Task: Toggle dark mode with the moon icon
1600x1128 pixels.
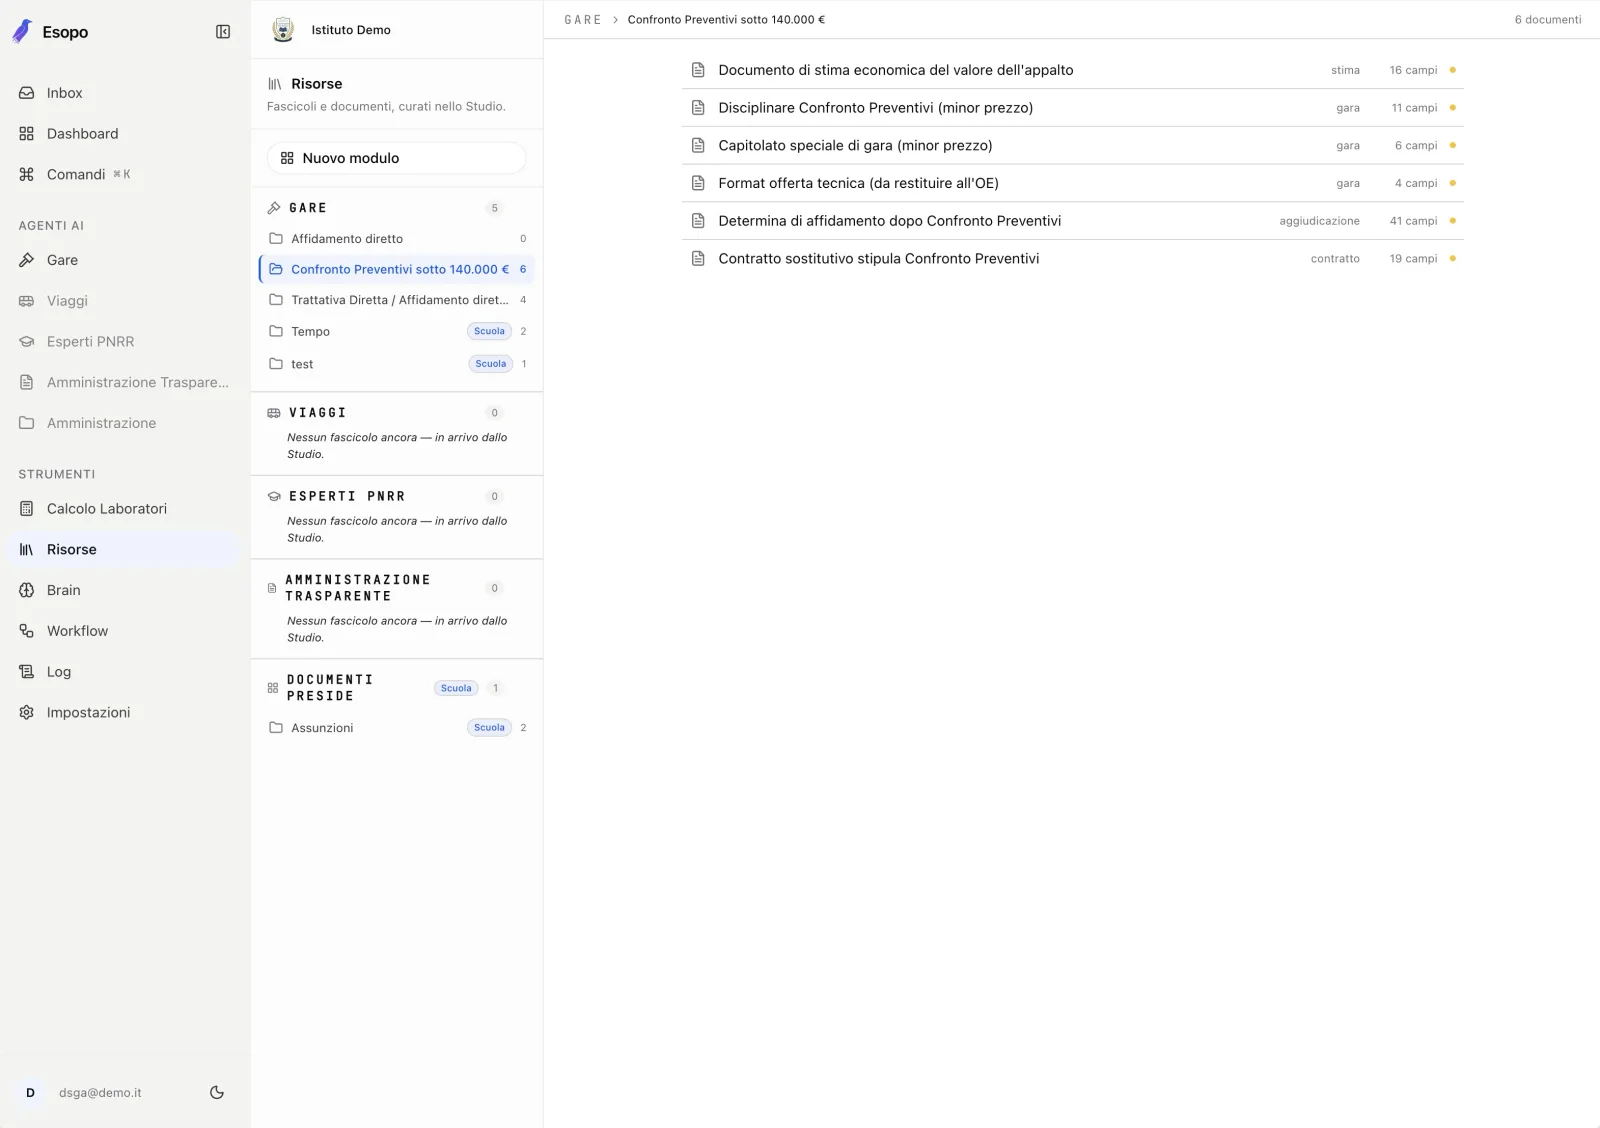Action: click(x=217, y=1093)
